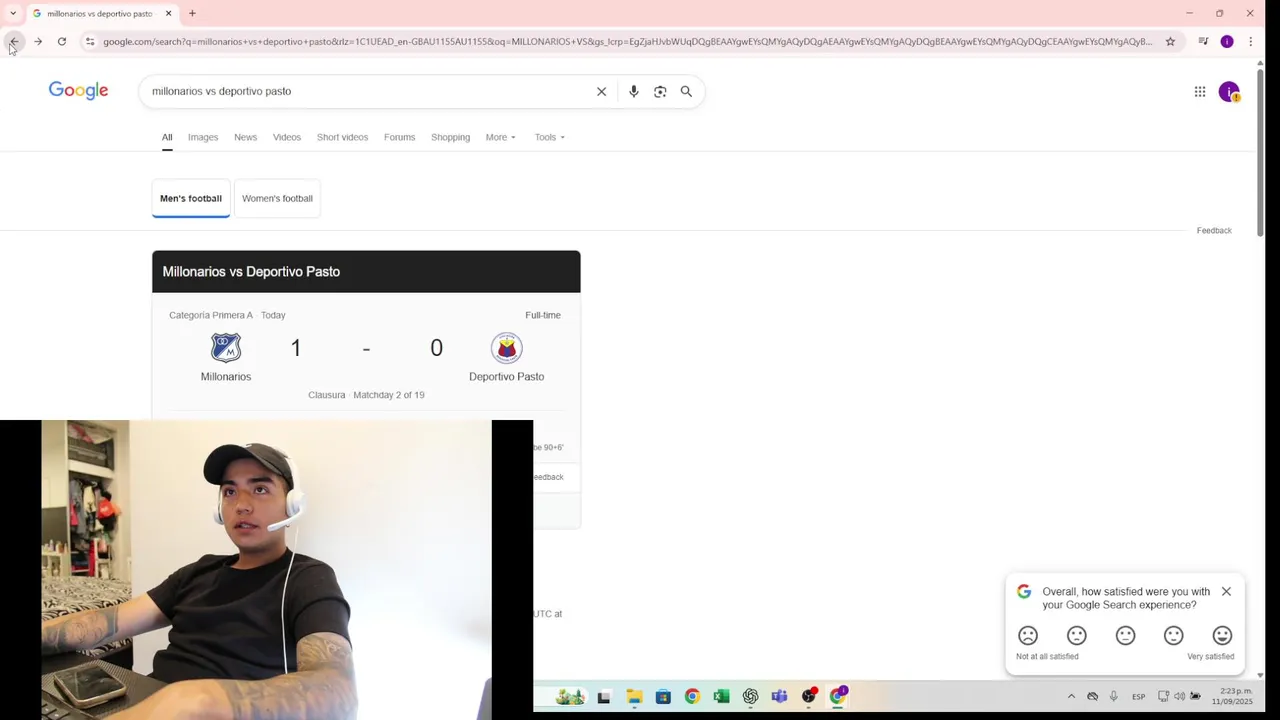Screen dimensions: 1280x720
Task: Choose the Very satisfied face
Action: tap(1222, 635)
